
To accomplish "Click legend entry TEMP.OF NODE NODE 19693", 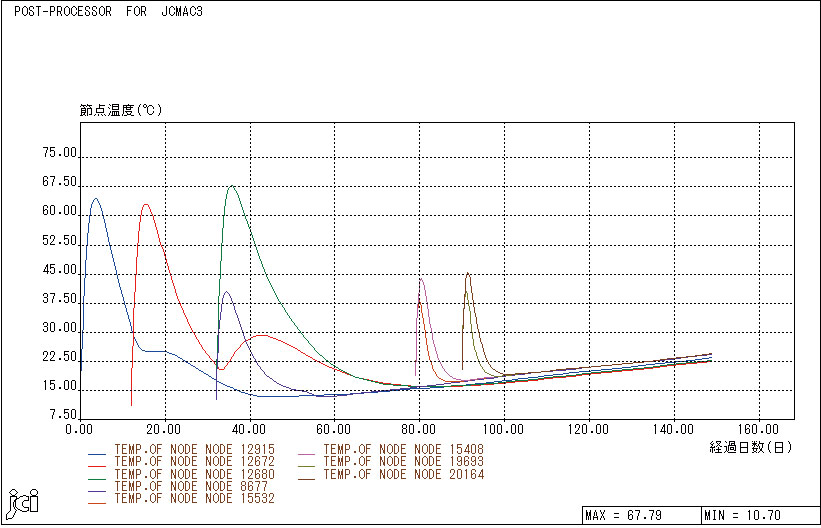I will 404,461.
